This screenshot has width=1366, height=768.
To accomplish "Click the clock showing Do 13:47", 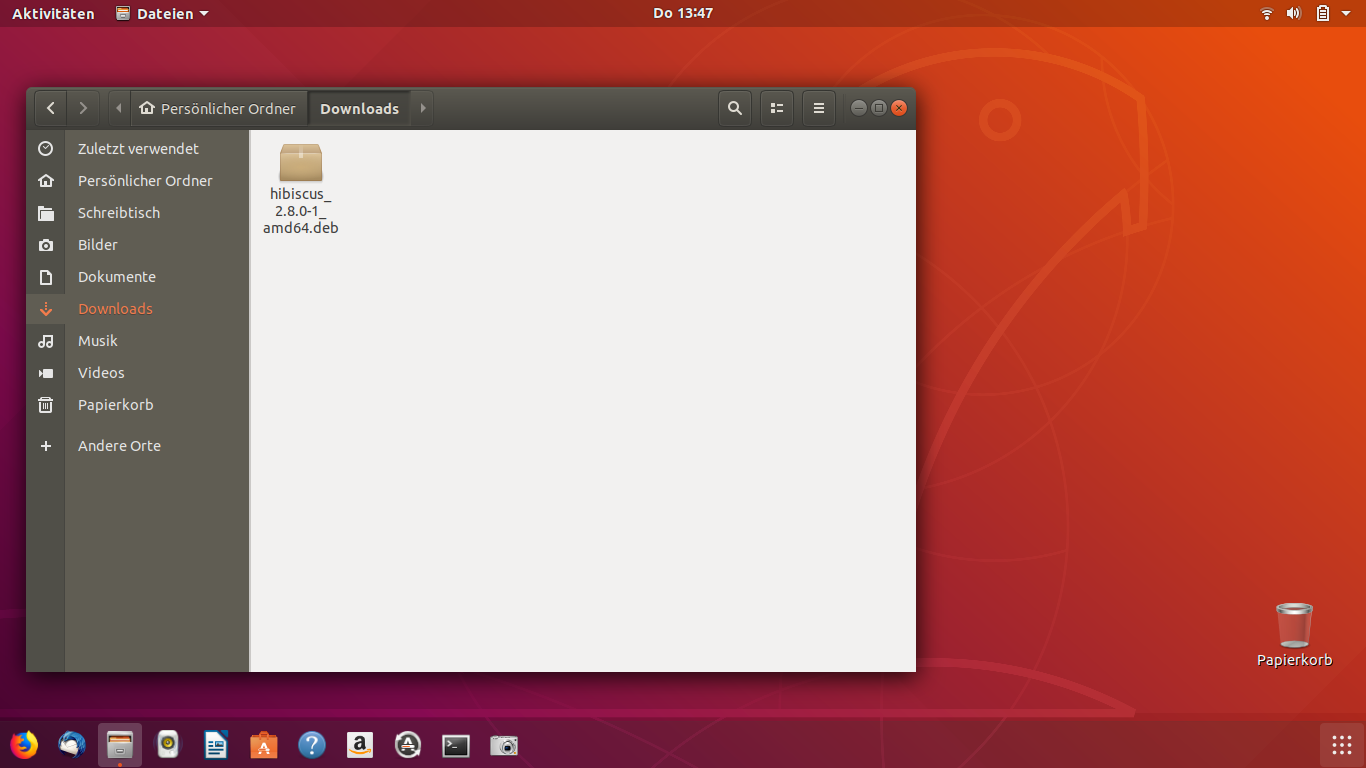I will point(683,13).
